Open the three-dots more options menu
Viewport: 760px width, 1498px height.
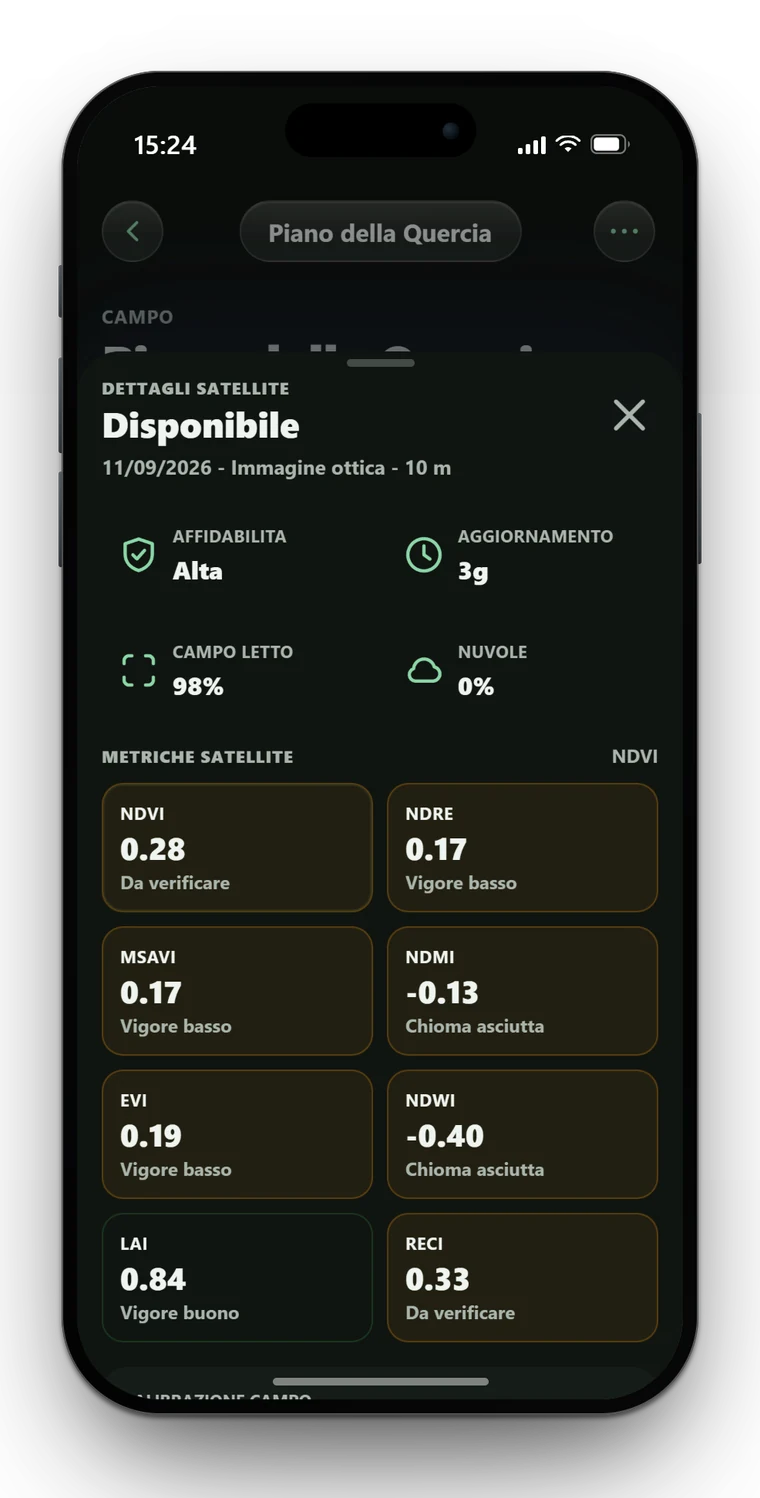[624, 232]
